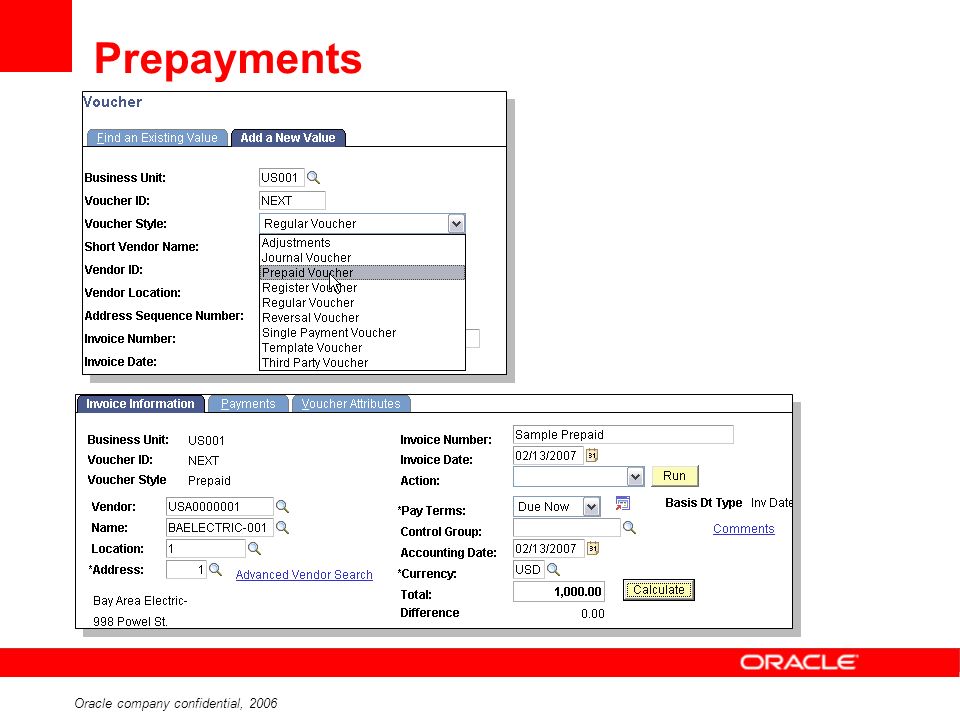Click the Name BAELECTRIC-001 field
Viewport: 960px width, 720px height.
220,527
